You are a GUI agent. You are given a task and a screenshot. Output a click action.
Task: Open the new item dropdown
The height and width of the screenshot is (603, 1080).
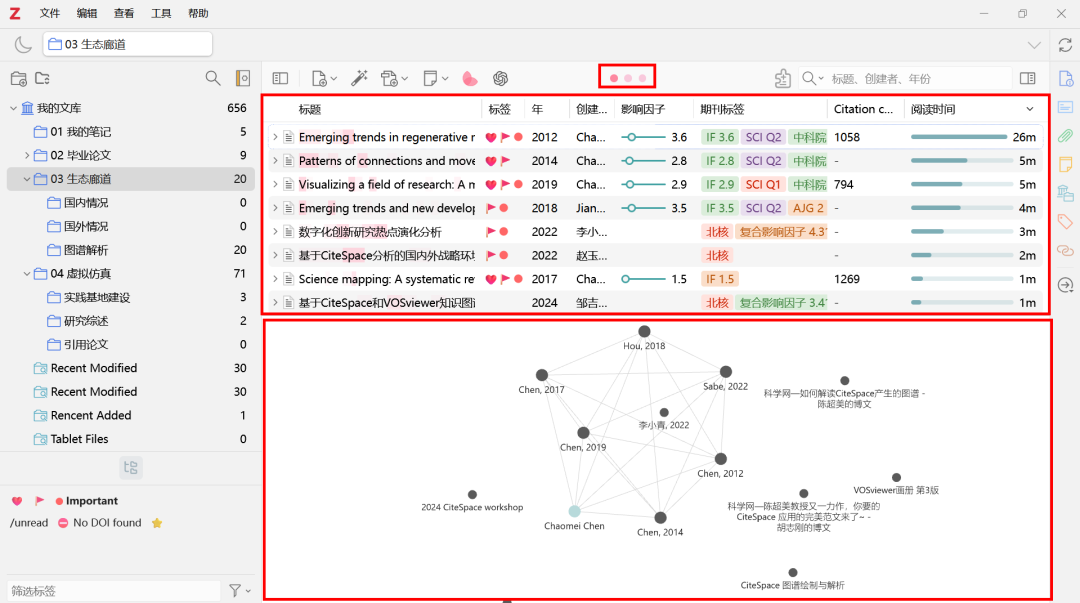click(x=324, y=78)
